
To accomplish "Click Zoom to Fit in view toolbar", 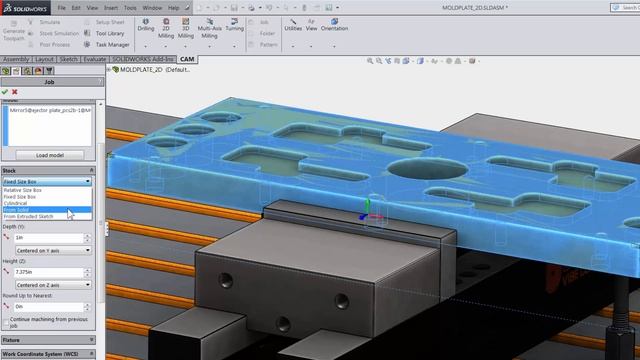I will (x=370, y=61).
